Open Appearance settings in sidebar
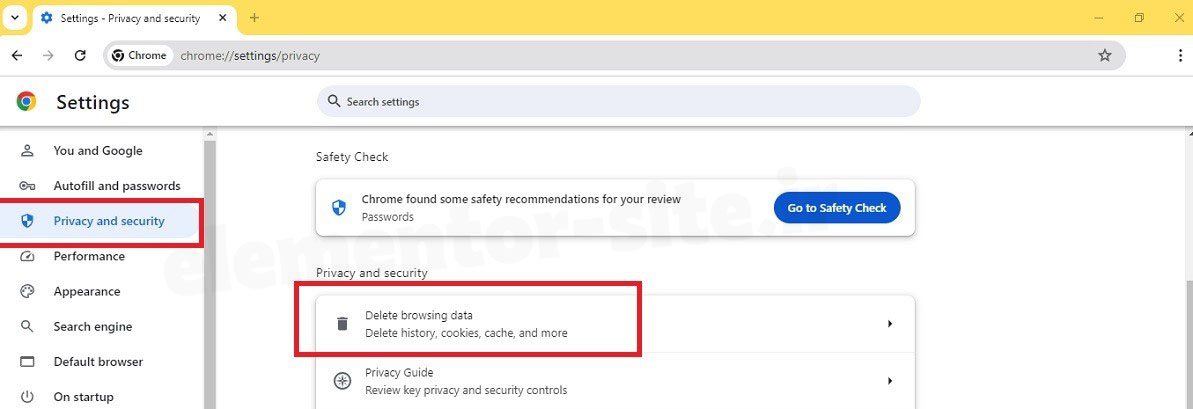Screen dimensions: 1193x409 (x=86, y=292)
